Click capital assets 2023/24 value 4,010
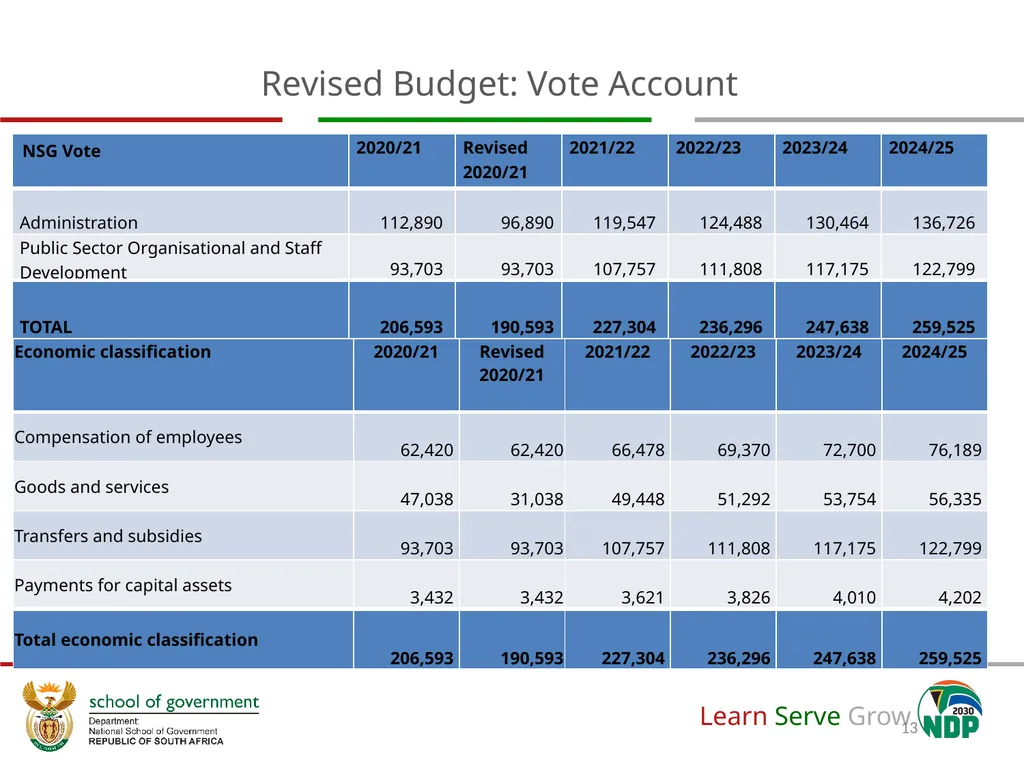Screen dimensions: 1024x768 click(x=854, y=597)
